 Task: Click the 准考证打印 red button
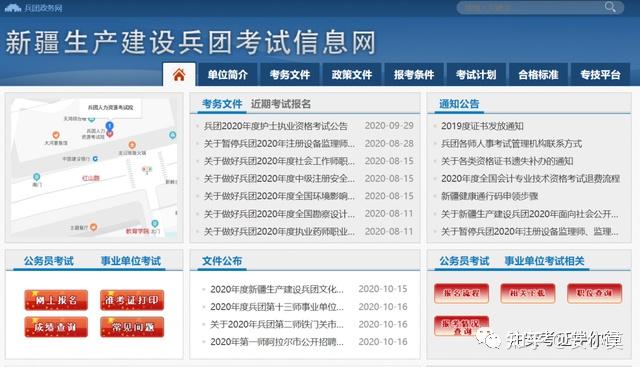point(132,300)
